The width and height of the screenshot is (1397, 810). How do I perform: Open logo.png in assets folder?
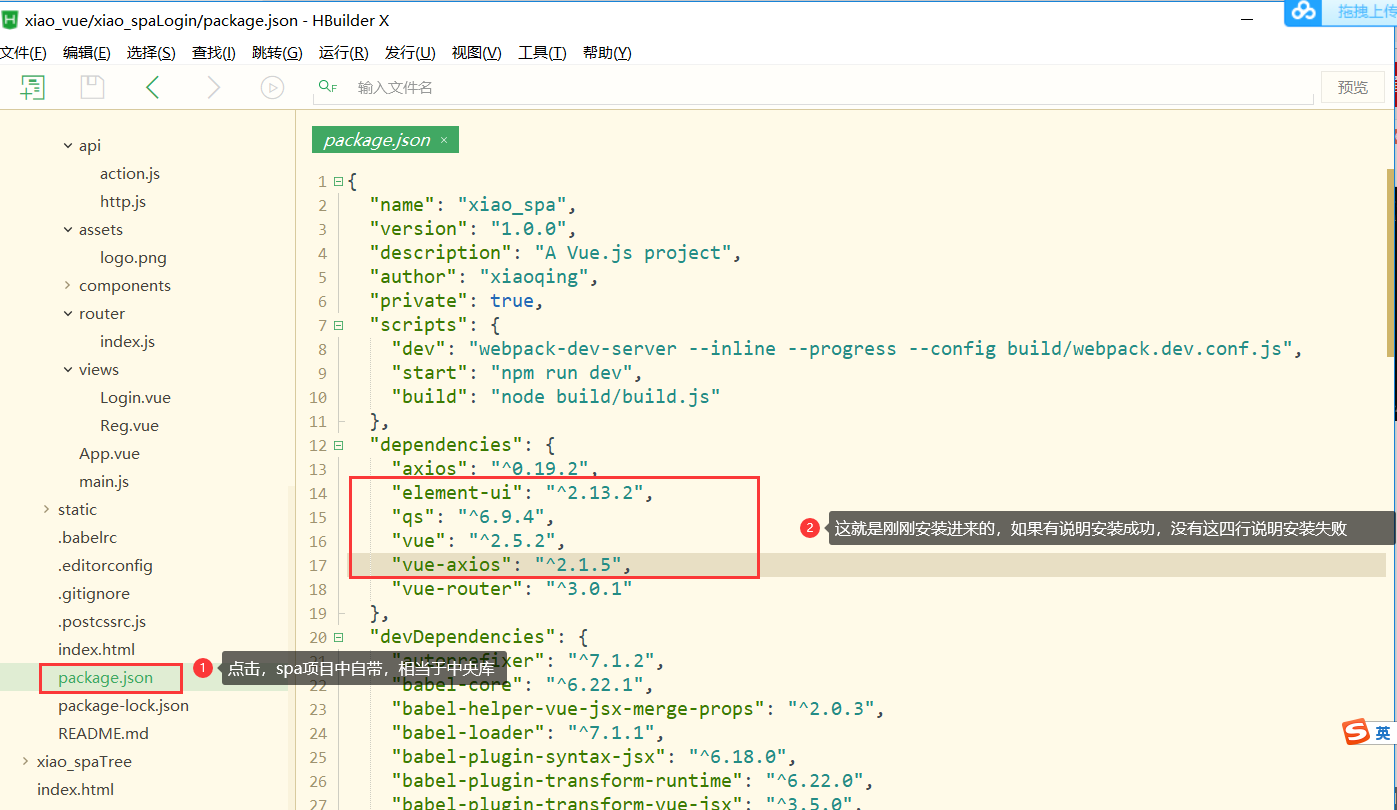click(133, 257)
